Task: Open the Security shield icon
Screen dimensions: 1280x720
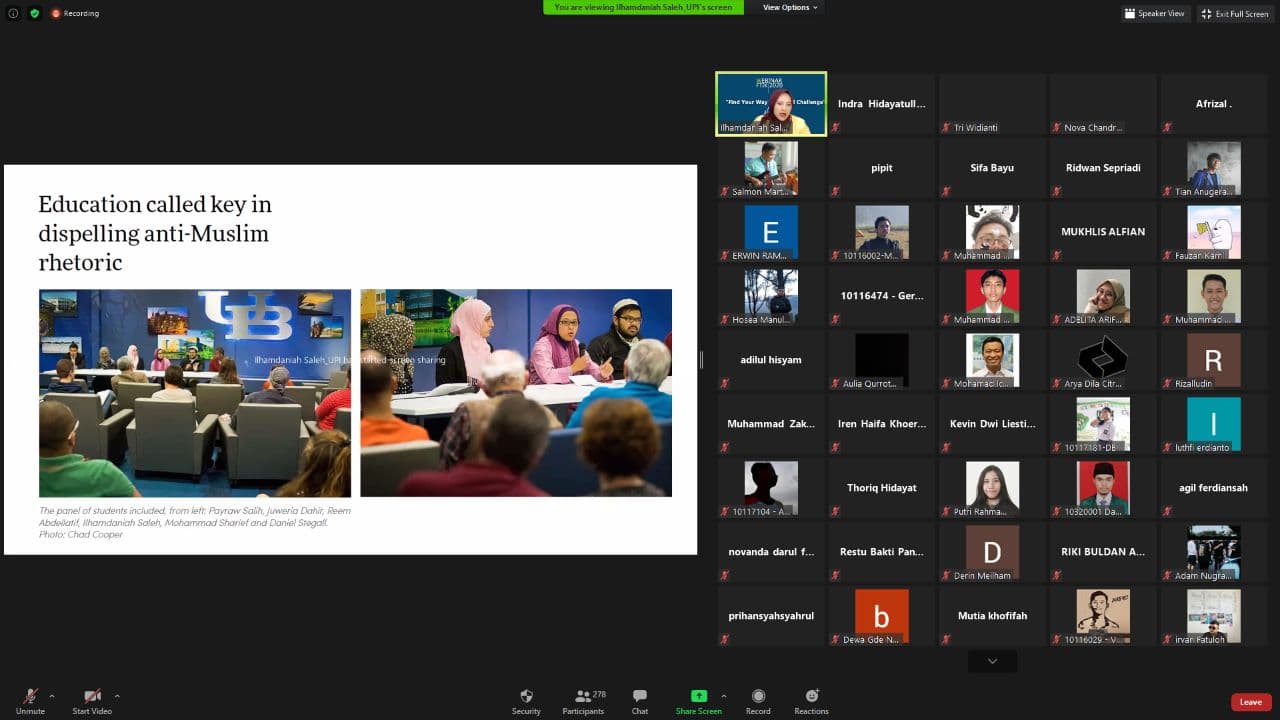Action: tap(526, 697)
